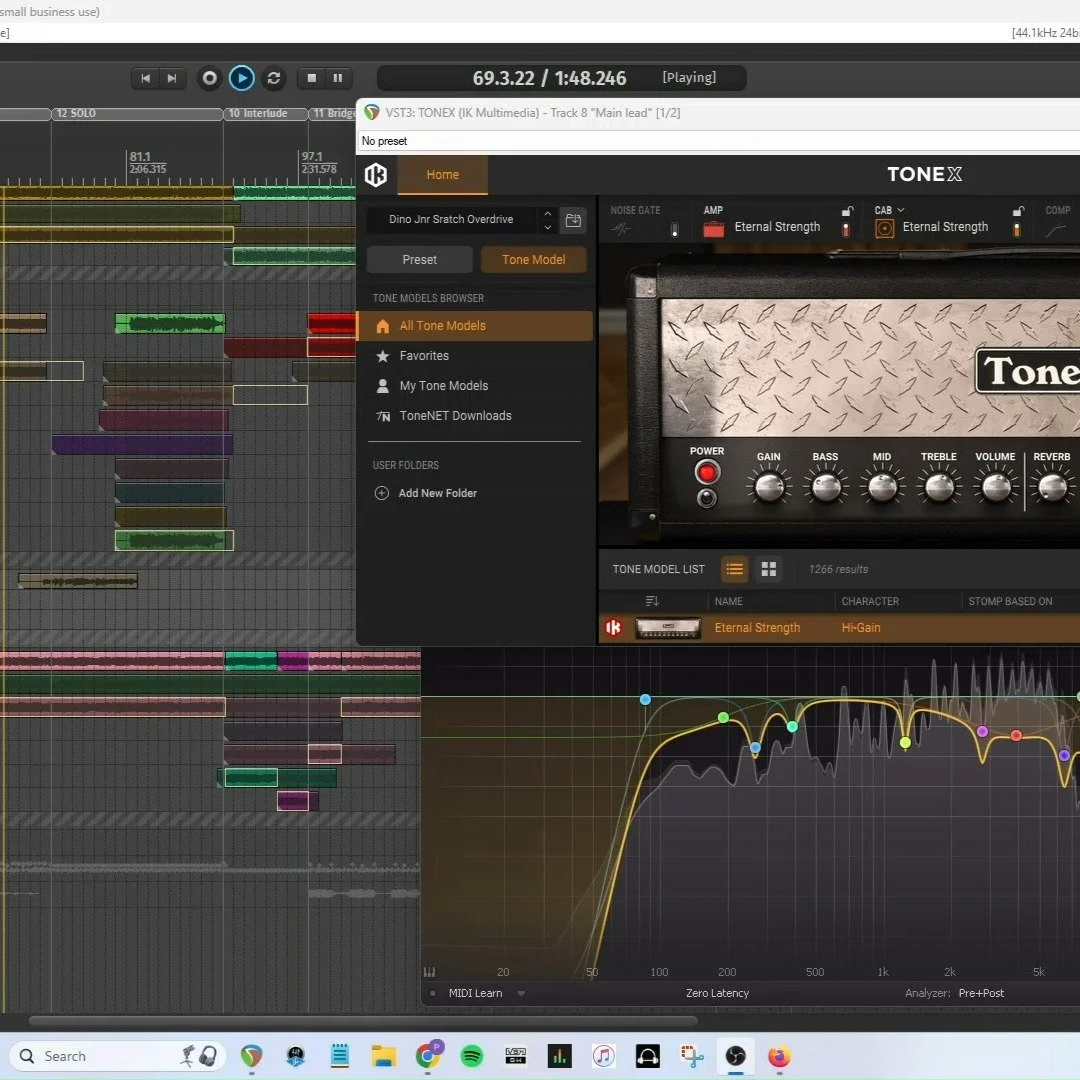Switch Tone Model List to grid view

click(x=769, y=569)
